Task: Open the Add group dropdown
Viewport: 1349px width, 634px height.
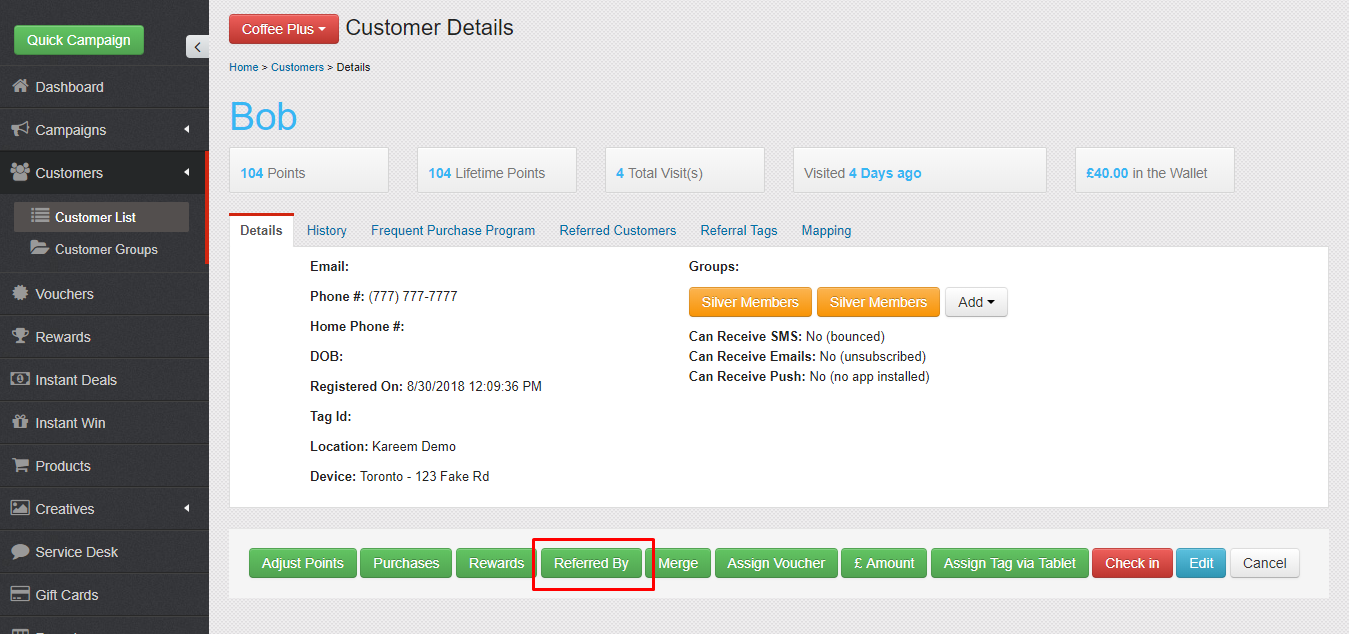Action: pyautogui.click(x=975, y=302)
